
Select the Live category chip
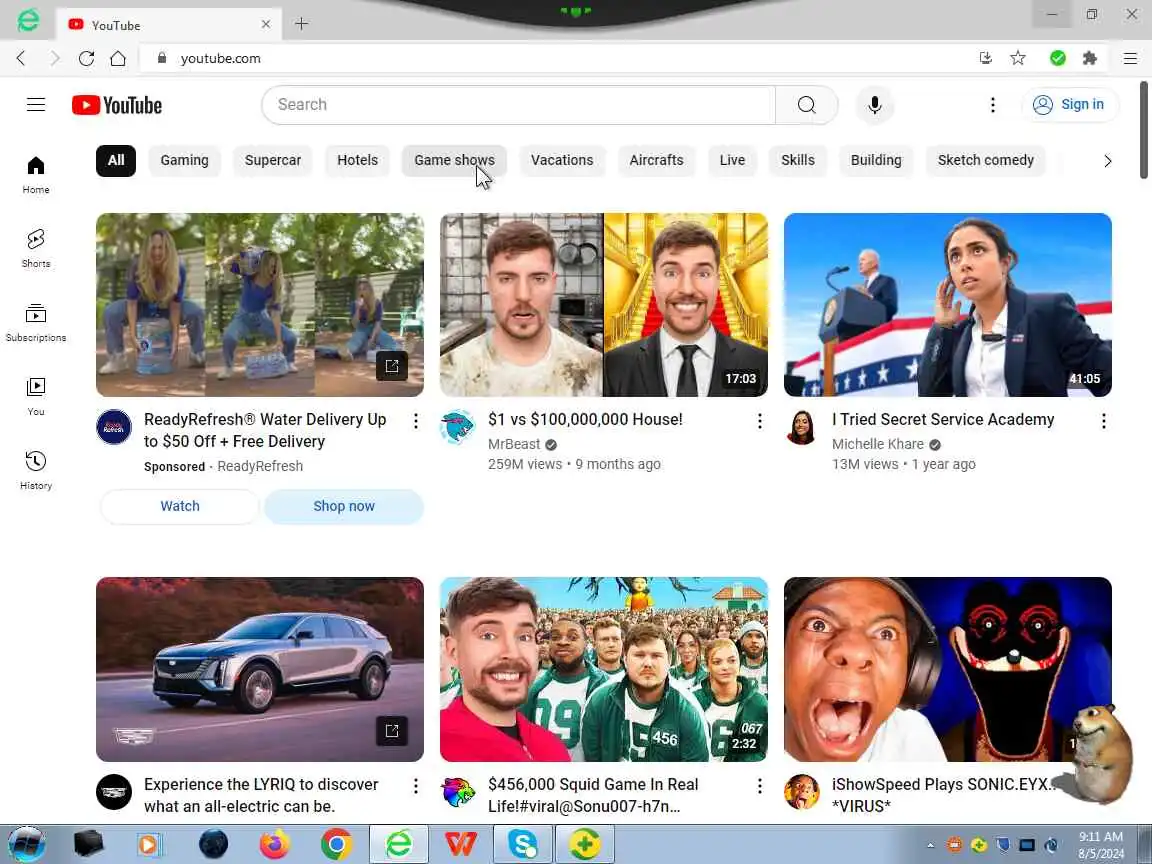point(732,160)
